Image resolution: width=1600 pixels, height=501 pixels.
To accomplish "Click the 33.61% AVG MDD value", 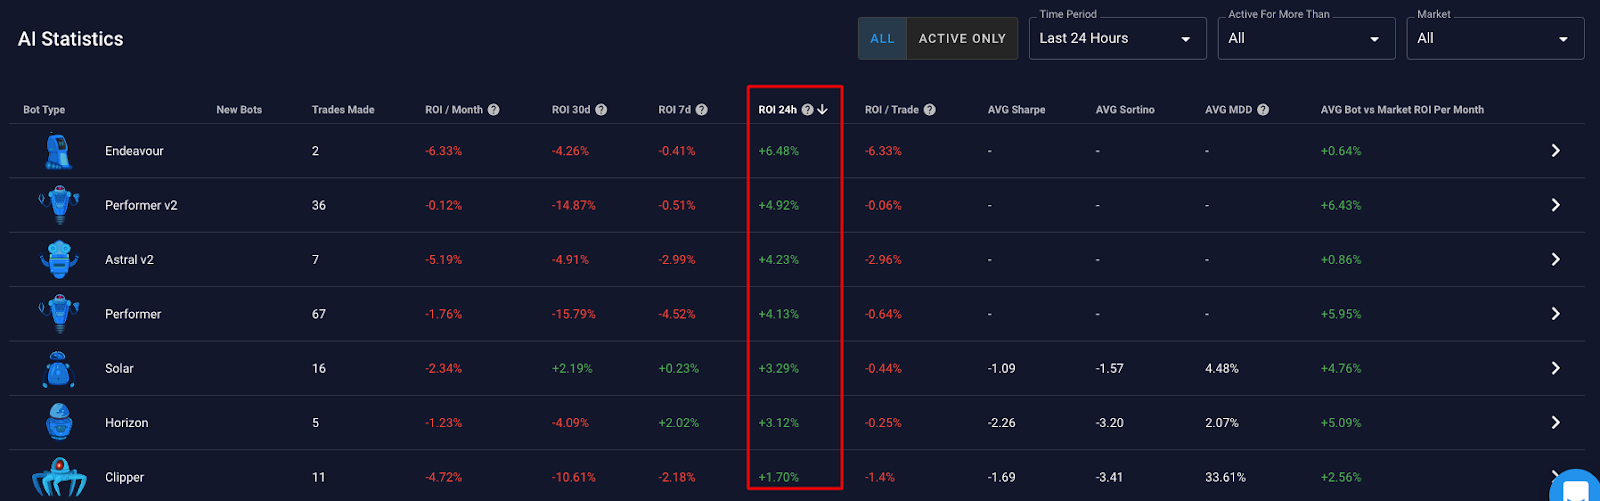I will [1225, 477].
